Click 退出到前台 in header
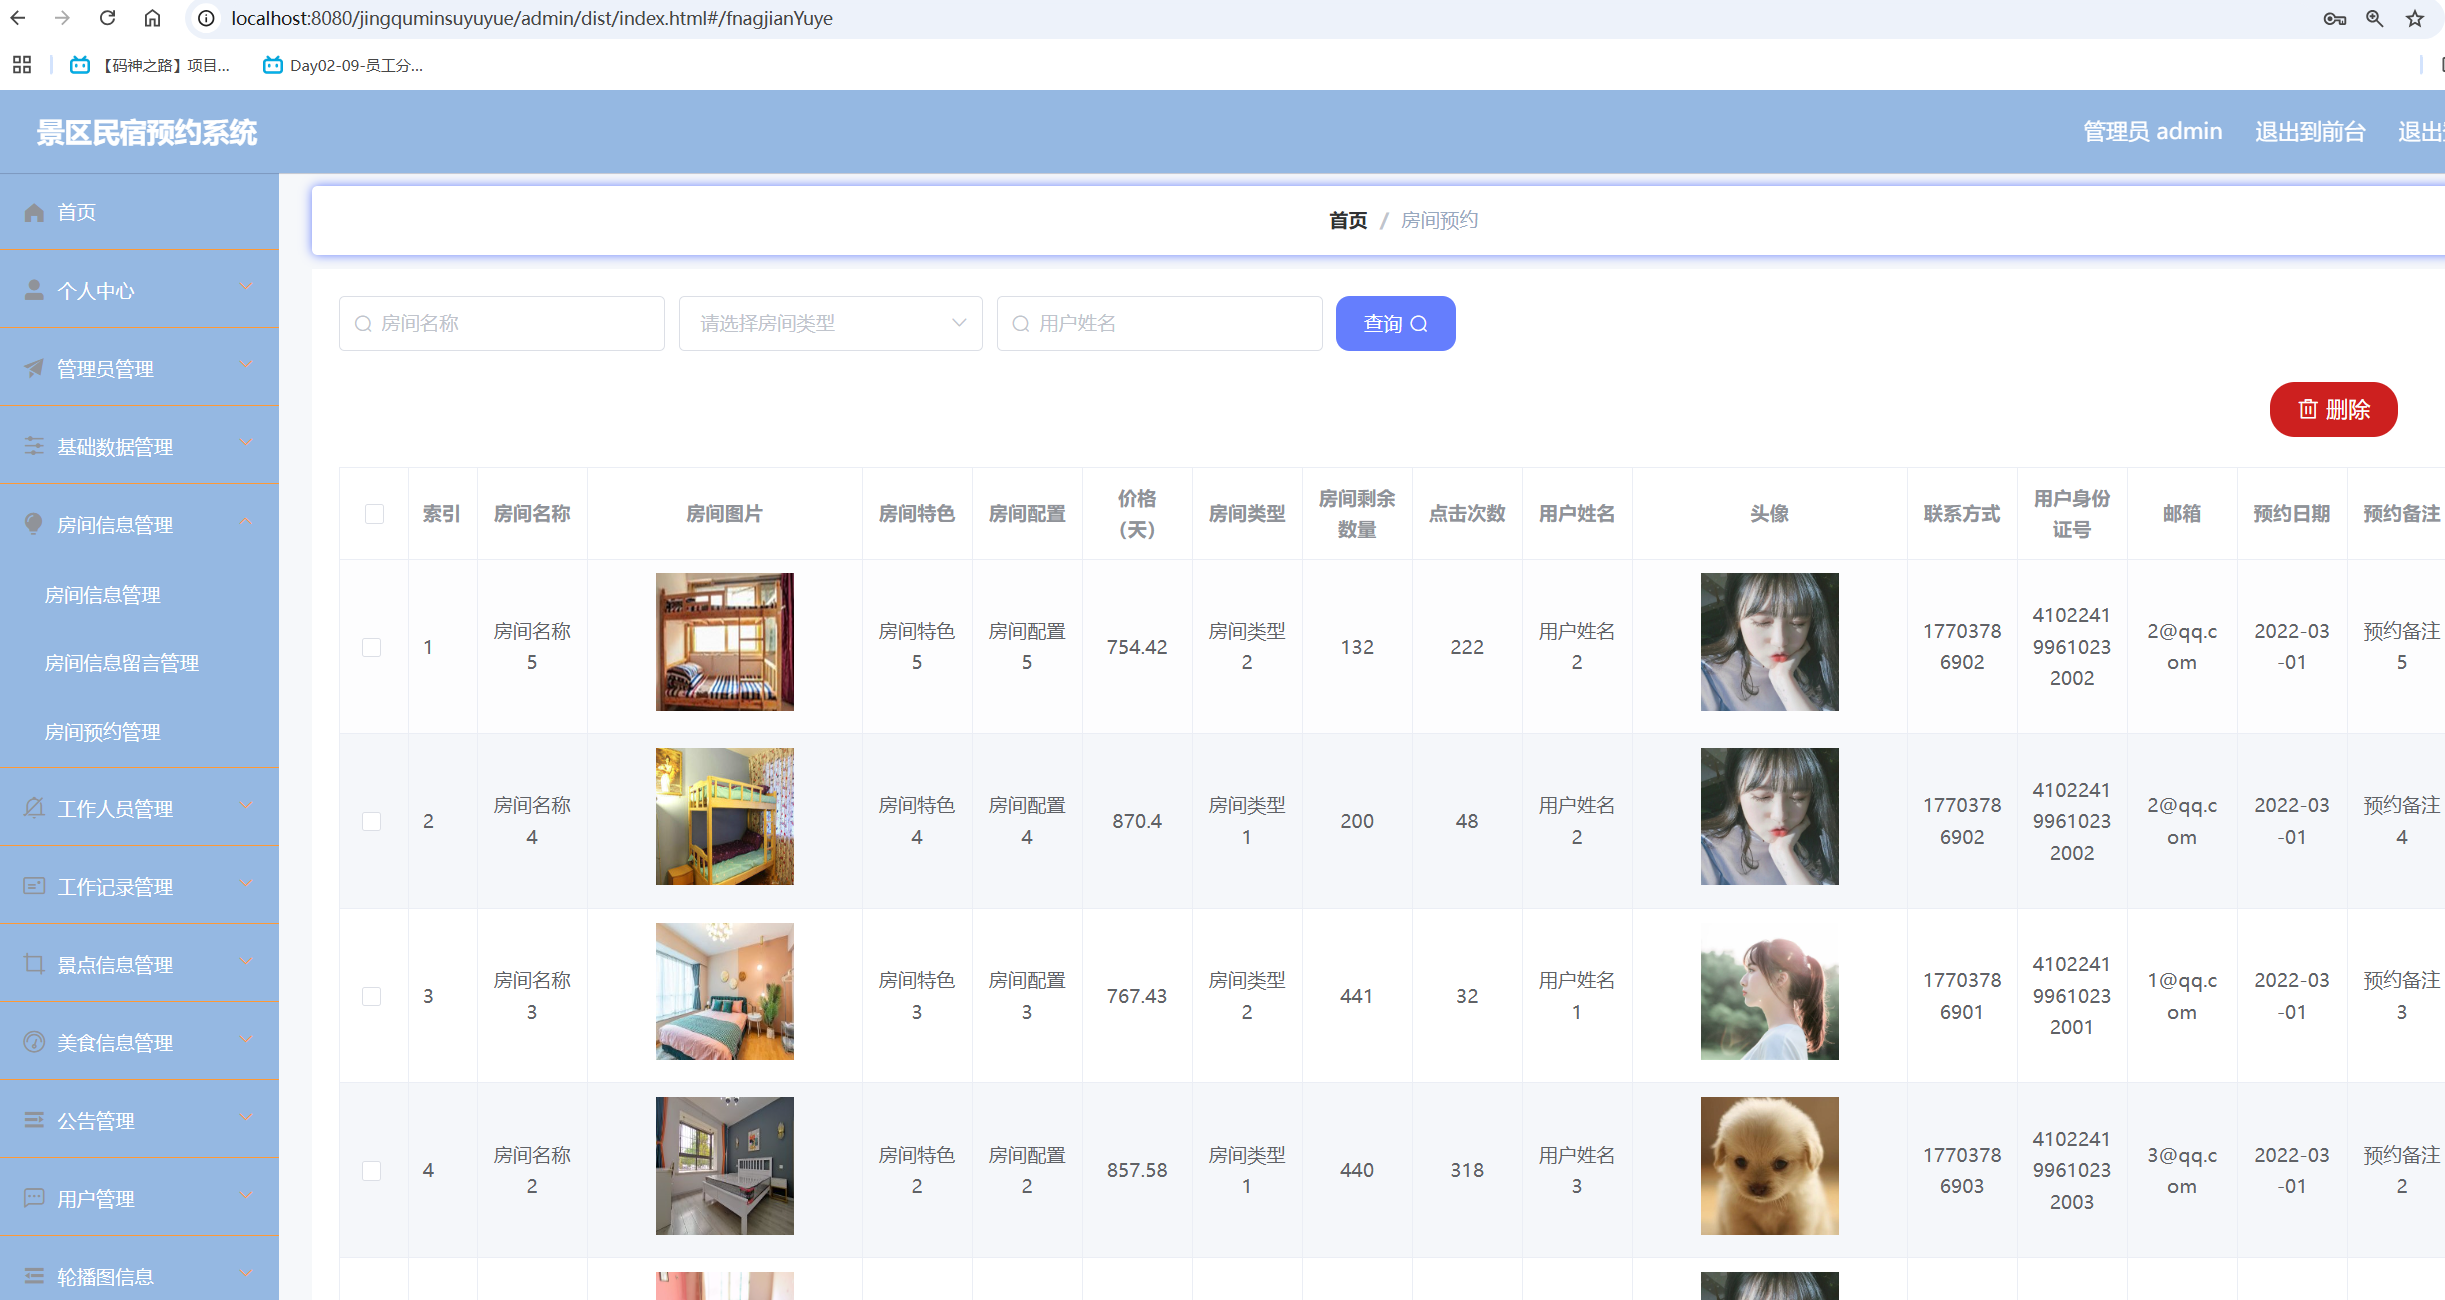The image size is (2445, 1300). click(x=2310, y=131)
